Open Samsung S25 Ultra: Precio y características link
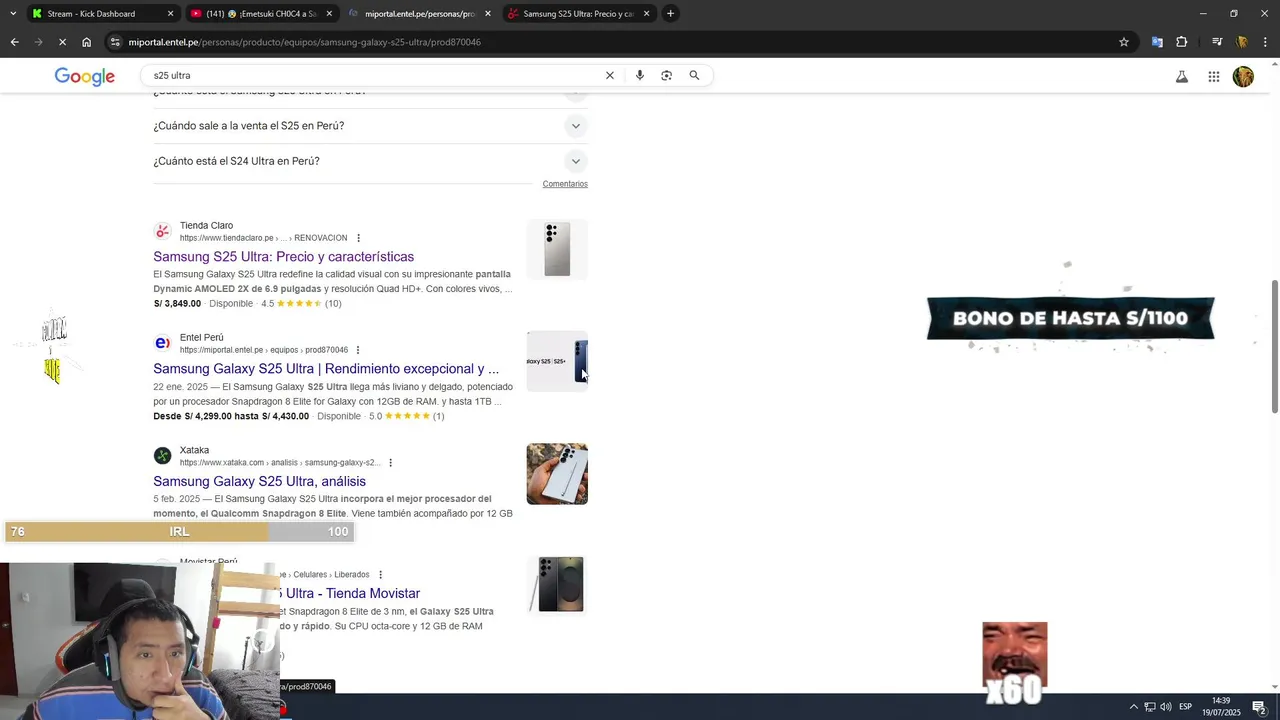 click(x=283, y=257)
